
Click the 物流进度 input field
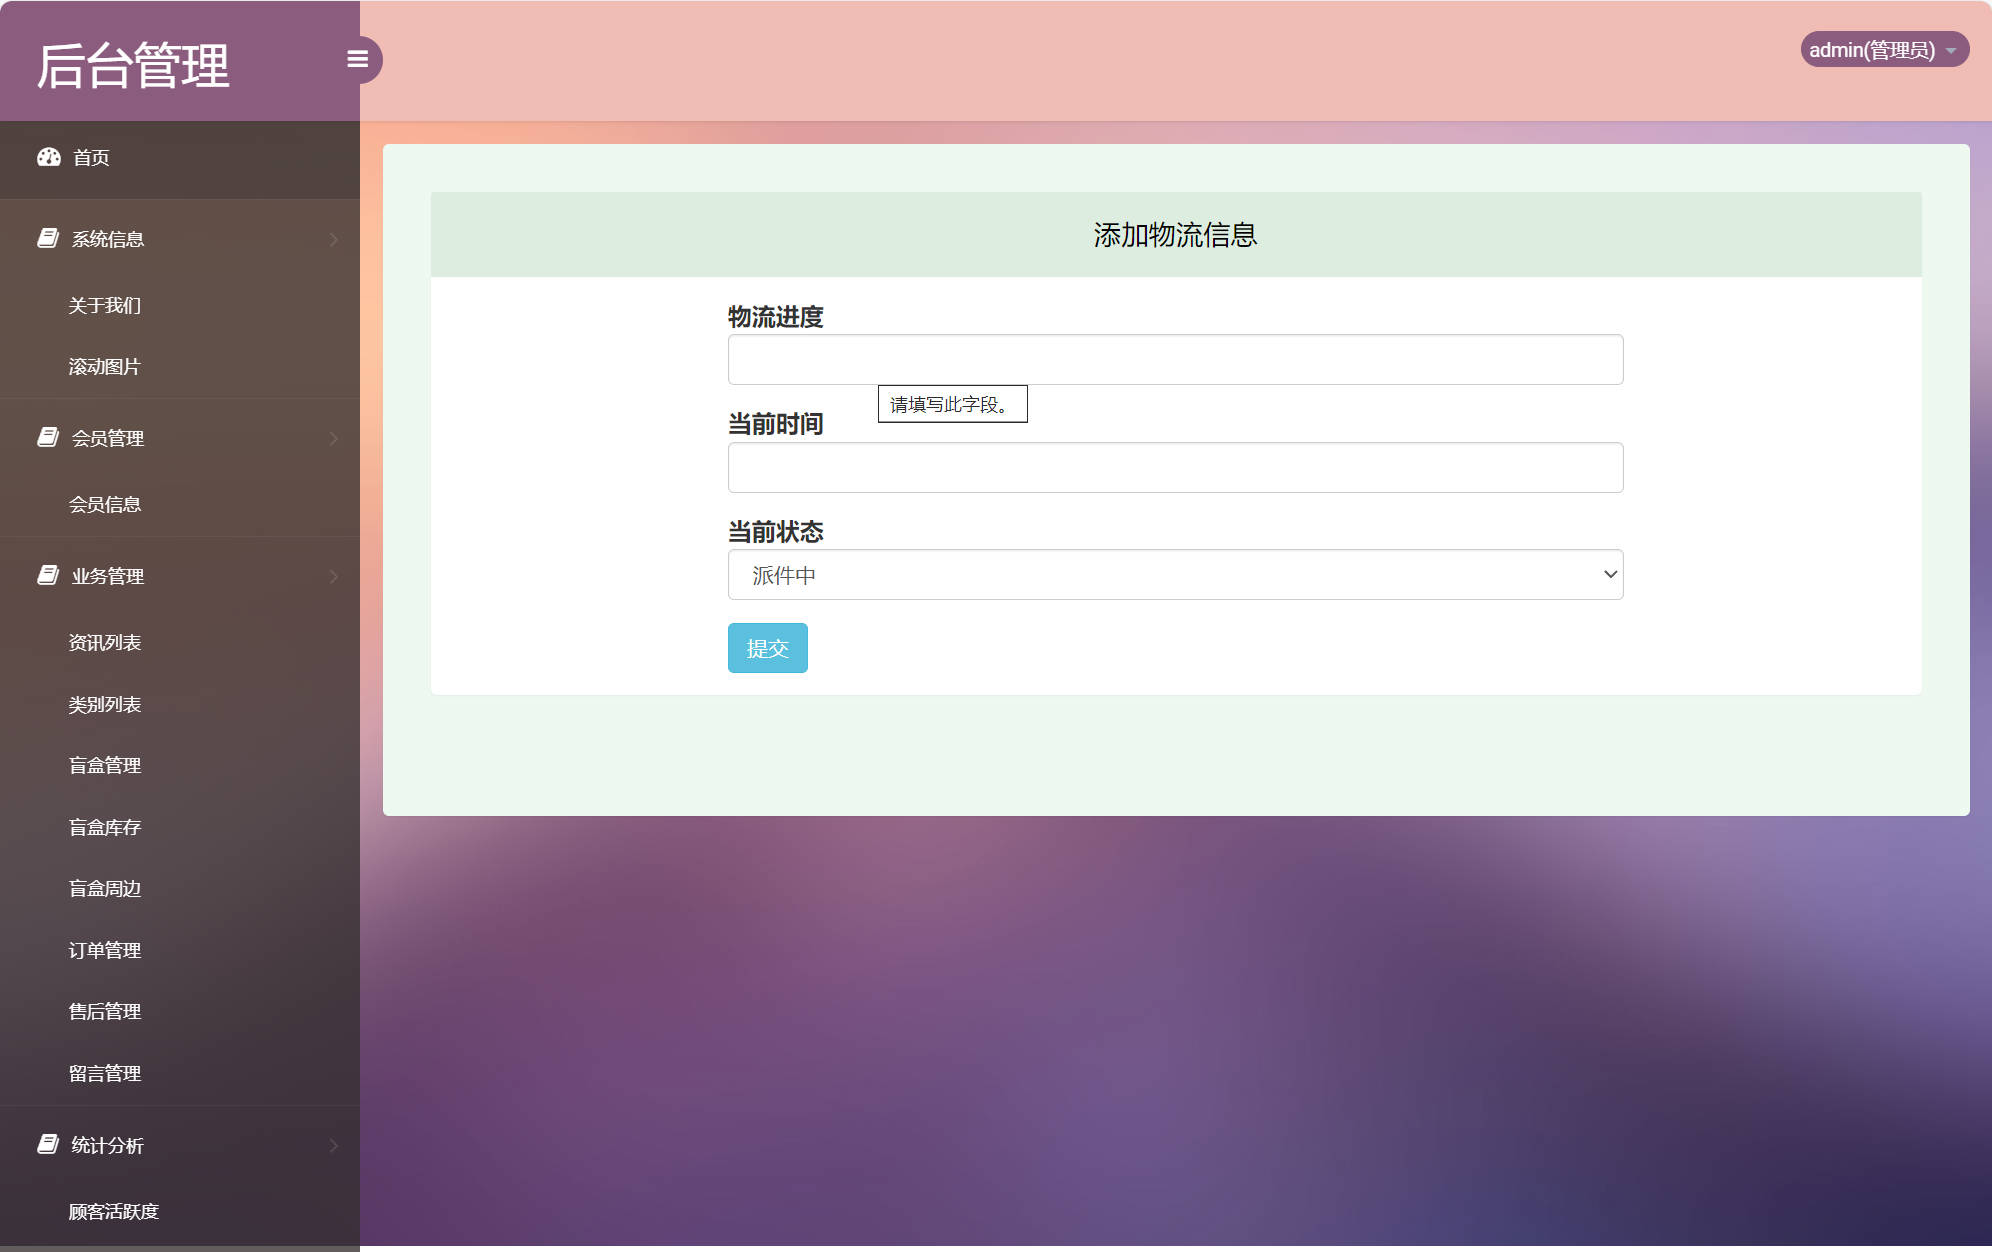pos(1175,359)
